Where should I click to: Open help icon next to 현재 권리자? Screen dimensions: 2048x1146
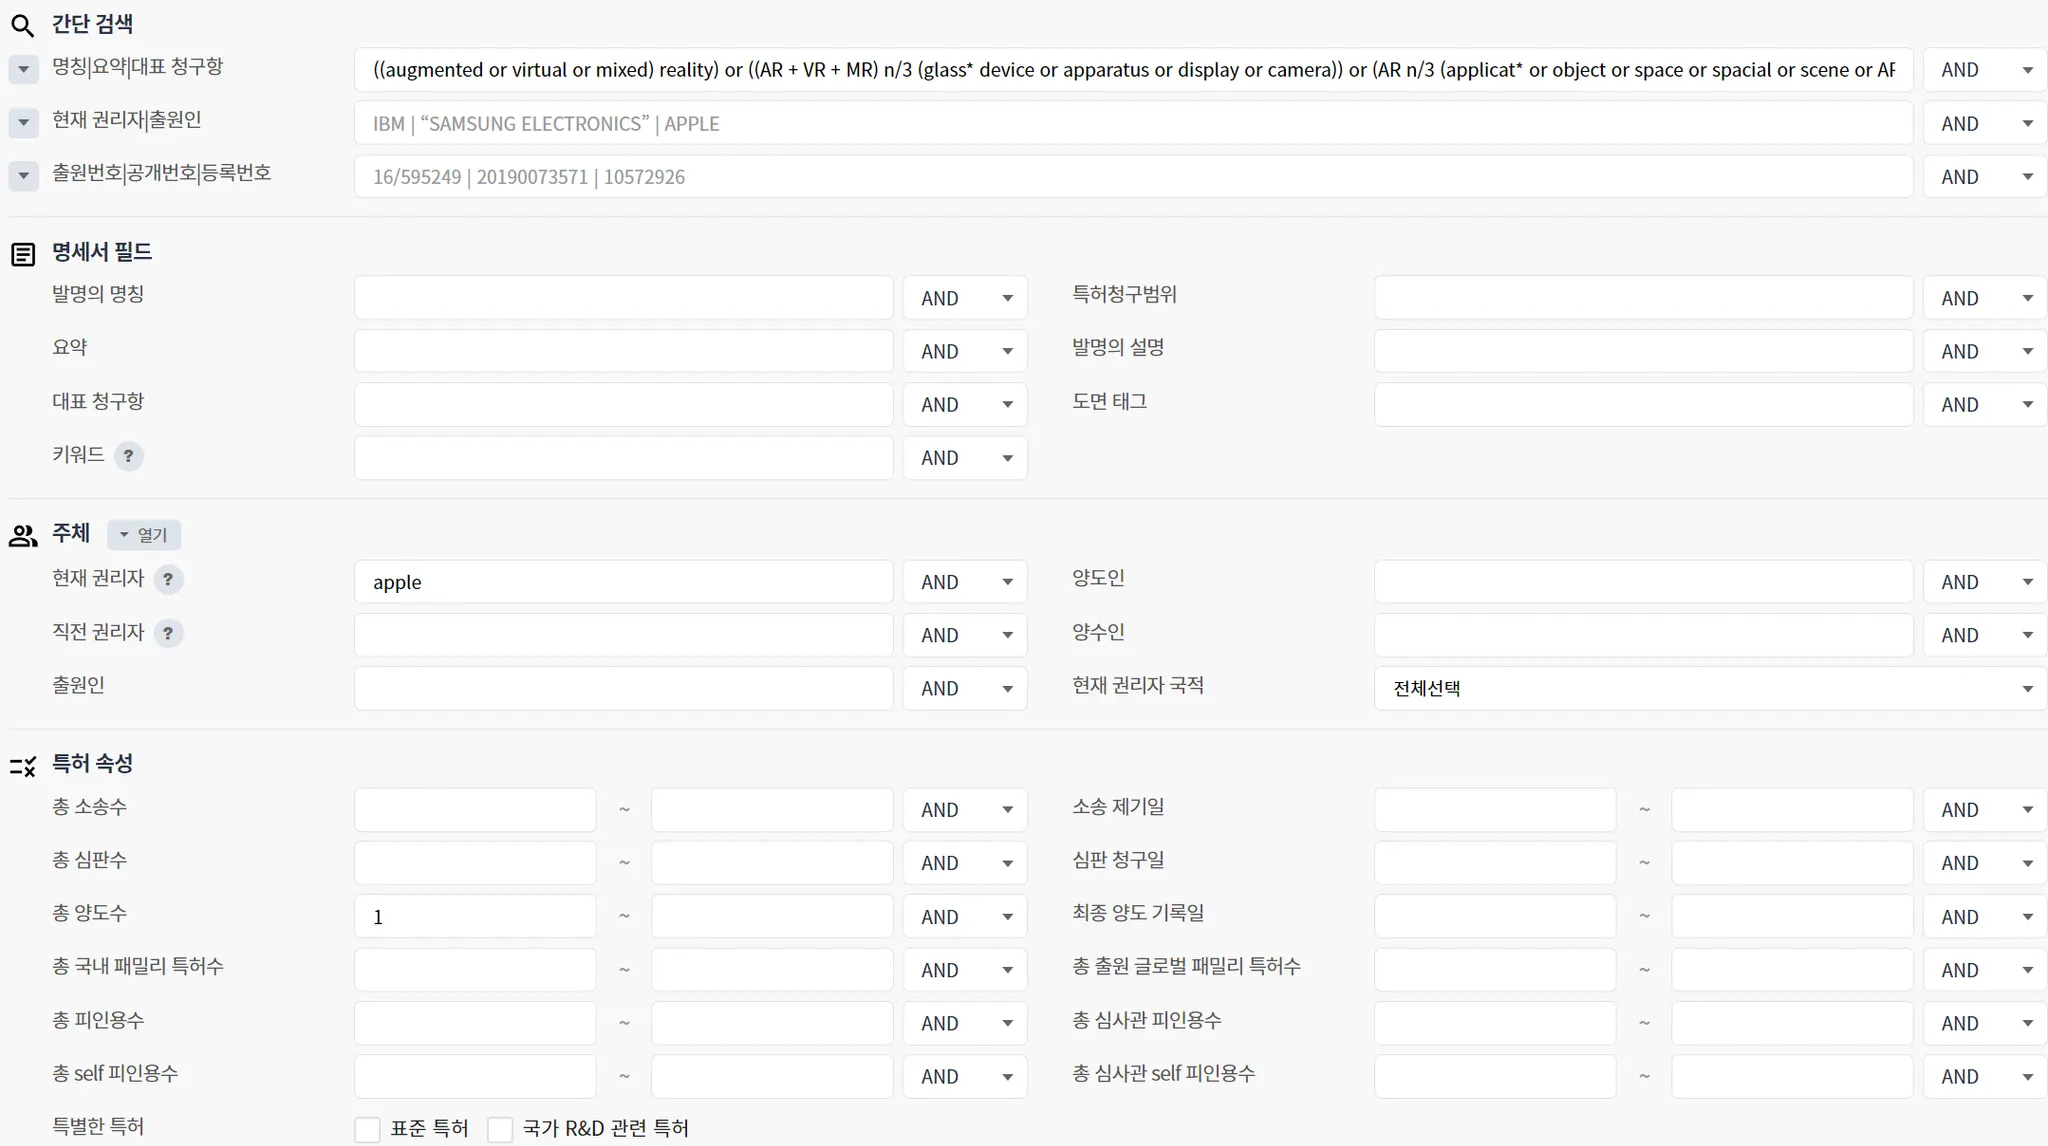[168, 580]
